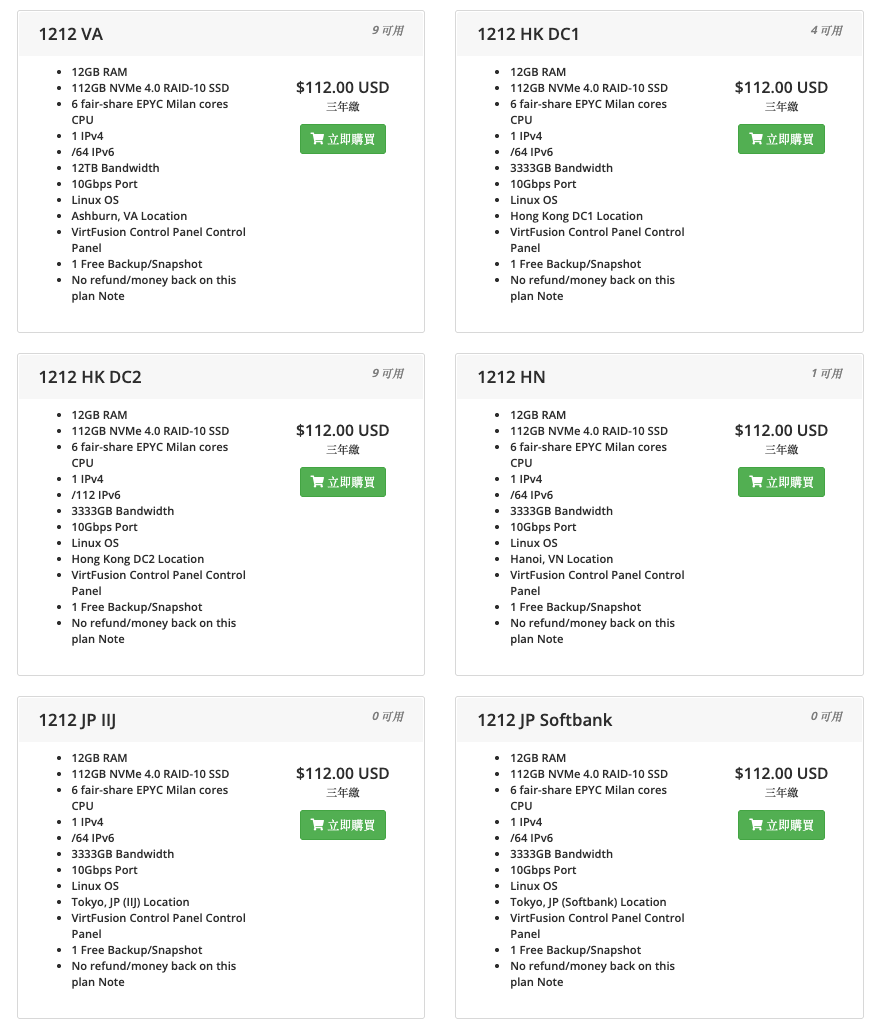Click "三年繳" under the JP Softbank price
Viewport: 879px width, 1034px height.
point(781,793)
